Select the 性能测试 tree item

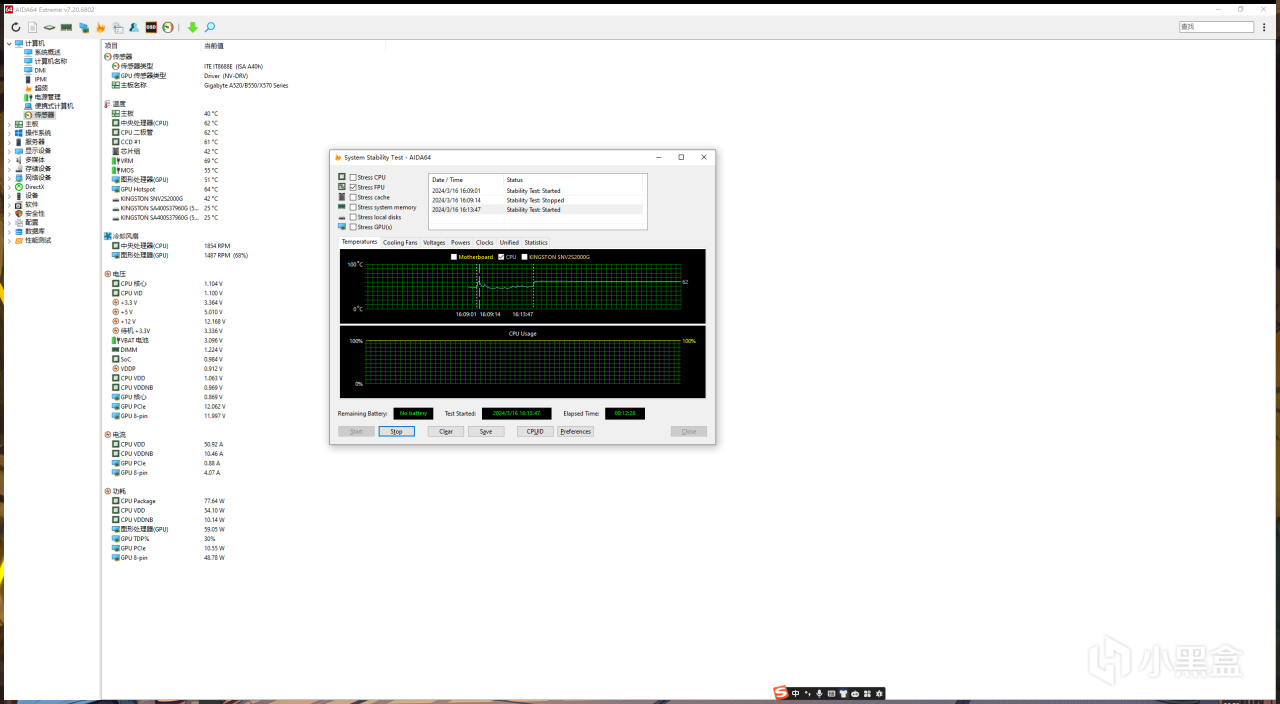pyautogui.click(x=38, y=241)
